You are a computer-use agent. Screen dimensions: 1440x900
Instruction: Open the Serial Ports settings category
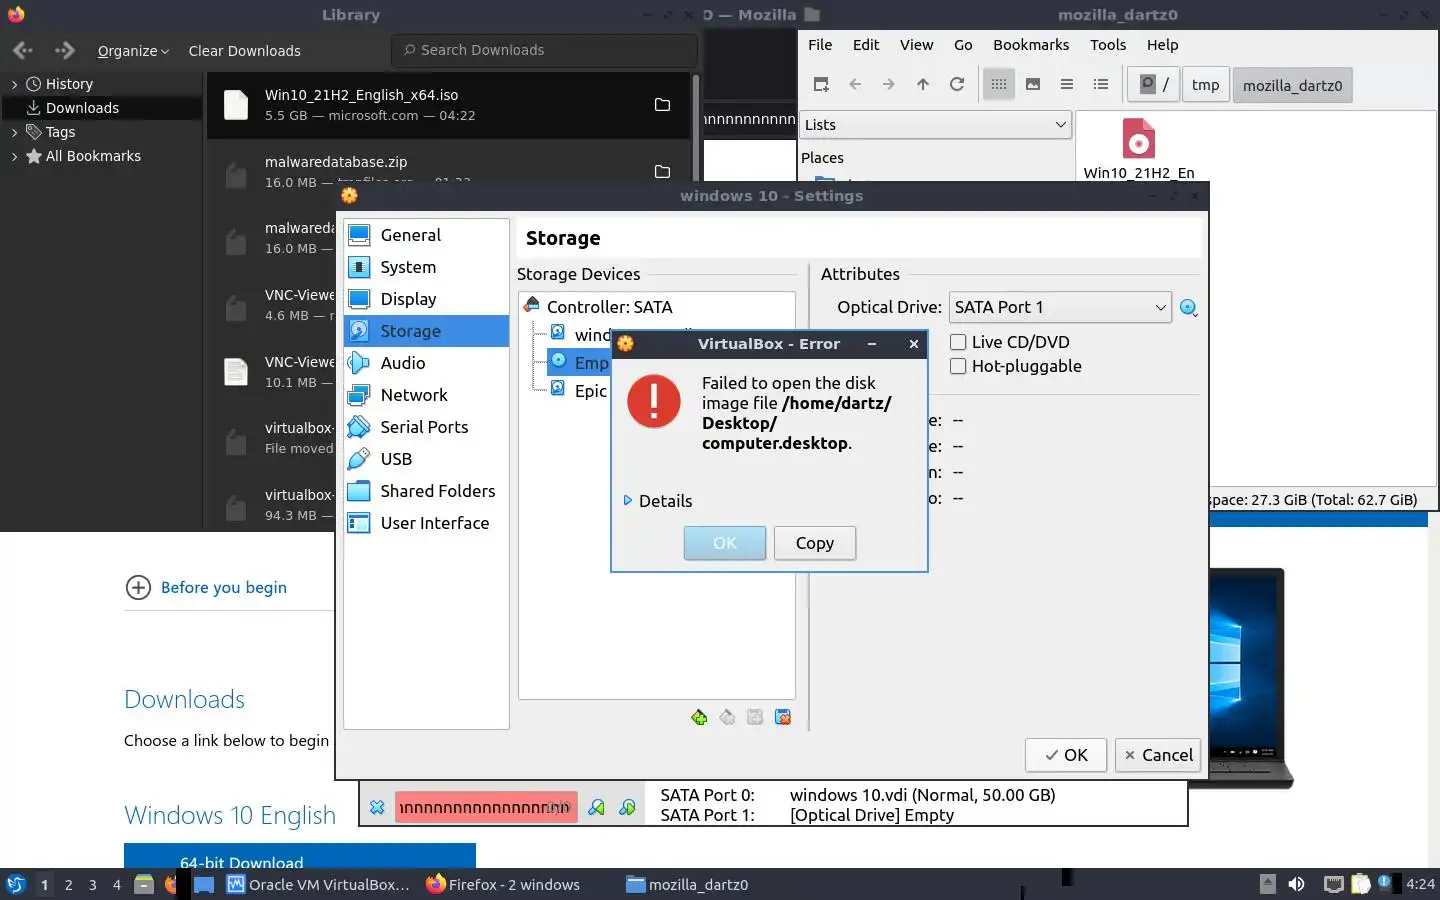click(426, 427)
